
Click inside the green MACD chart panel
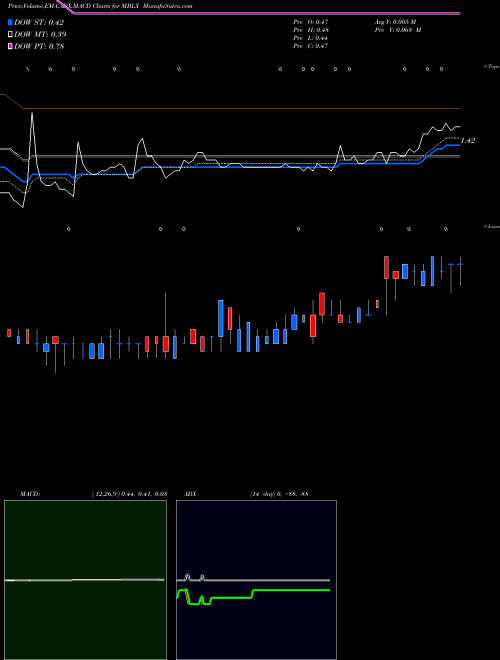coord(85,580)
